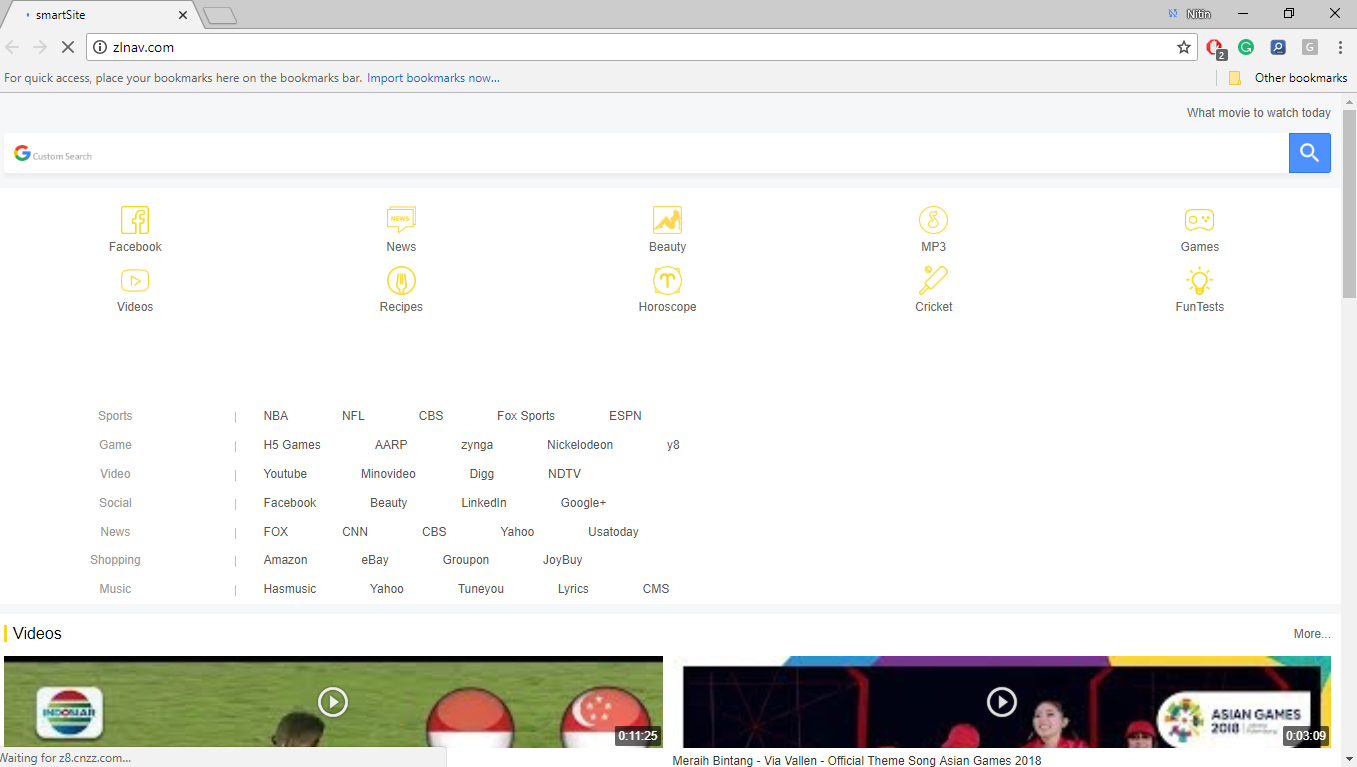
Task: Open the Google+ link
Action: tap(583, 503)
